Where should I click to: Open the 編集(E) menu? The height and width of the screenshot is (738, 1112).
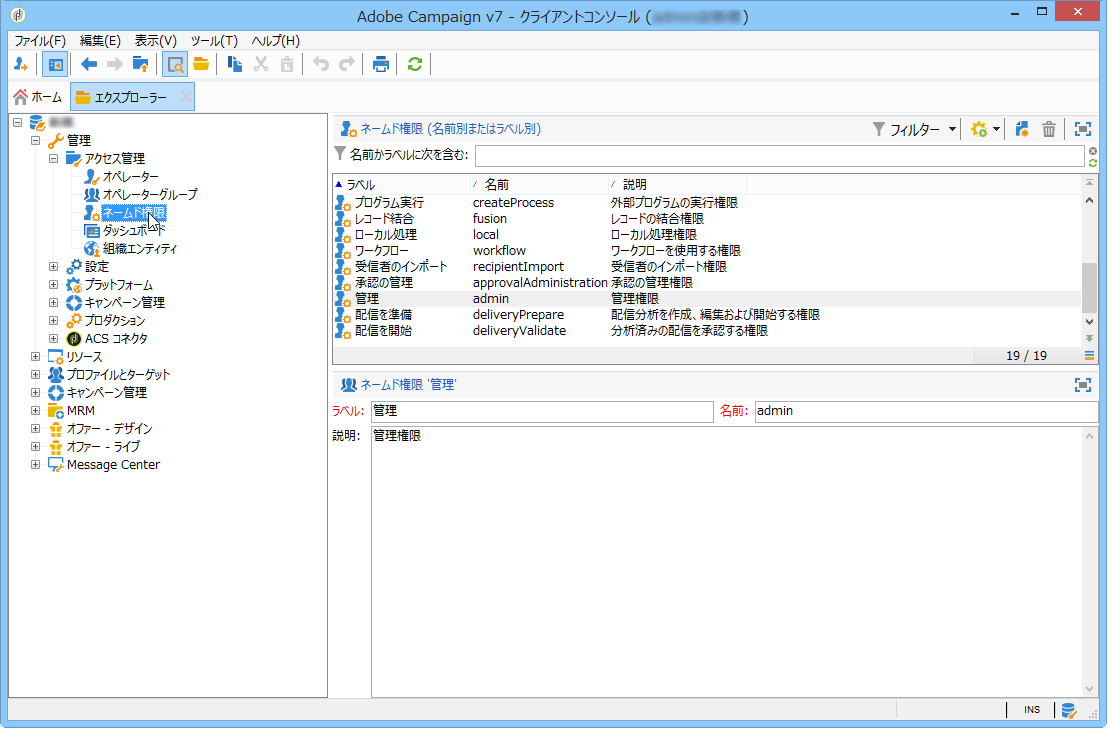[x=100, y=41]
